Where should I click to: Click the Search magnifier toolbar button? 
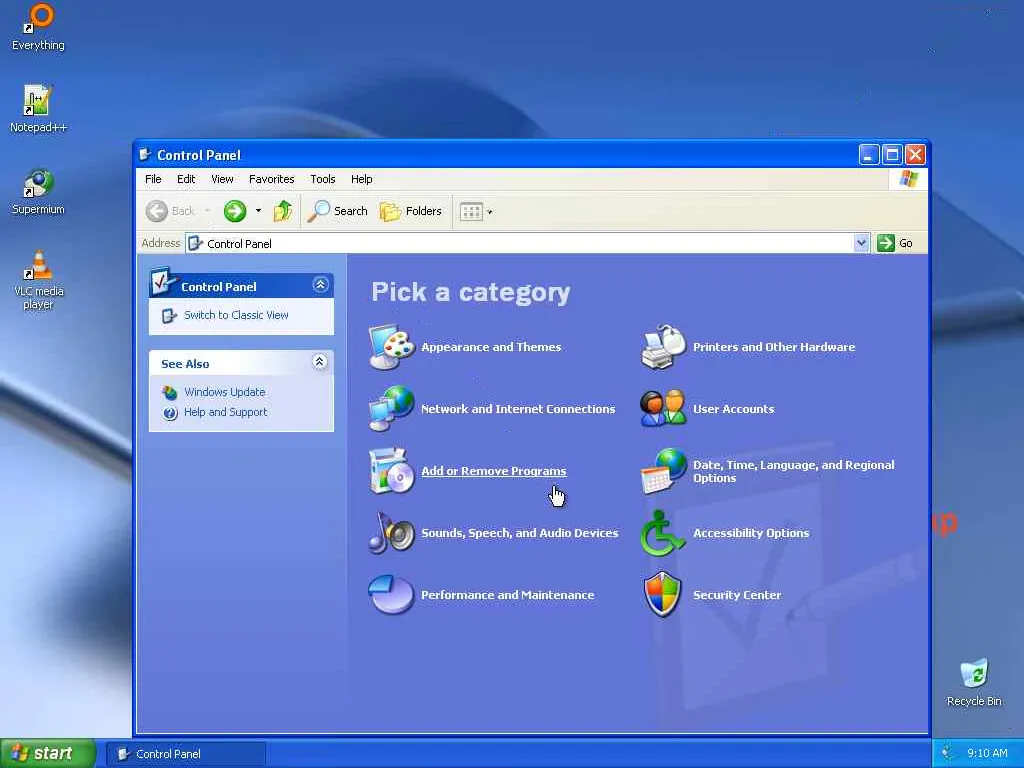pos(338,211)
